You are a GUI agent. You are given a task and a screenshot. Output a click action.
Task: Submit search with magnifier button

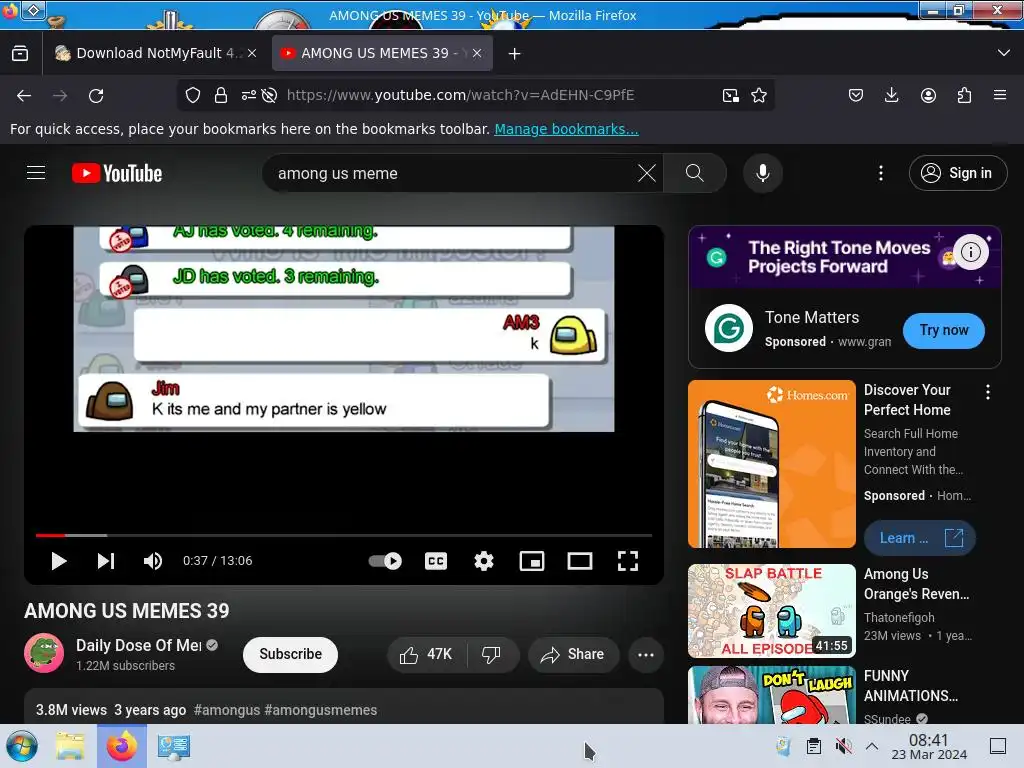click(x=695, y=173)
